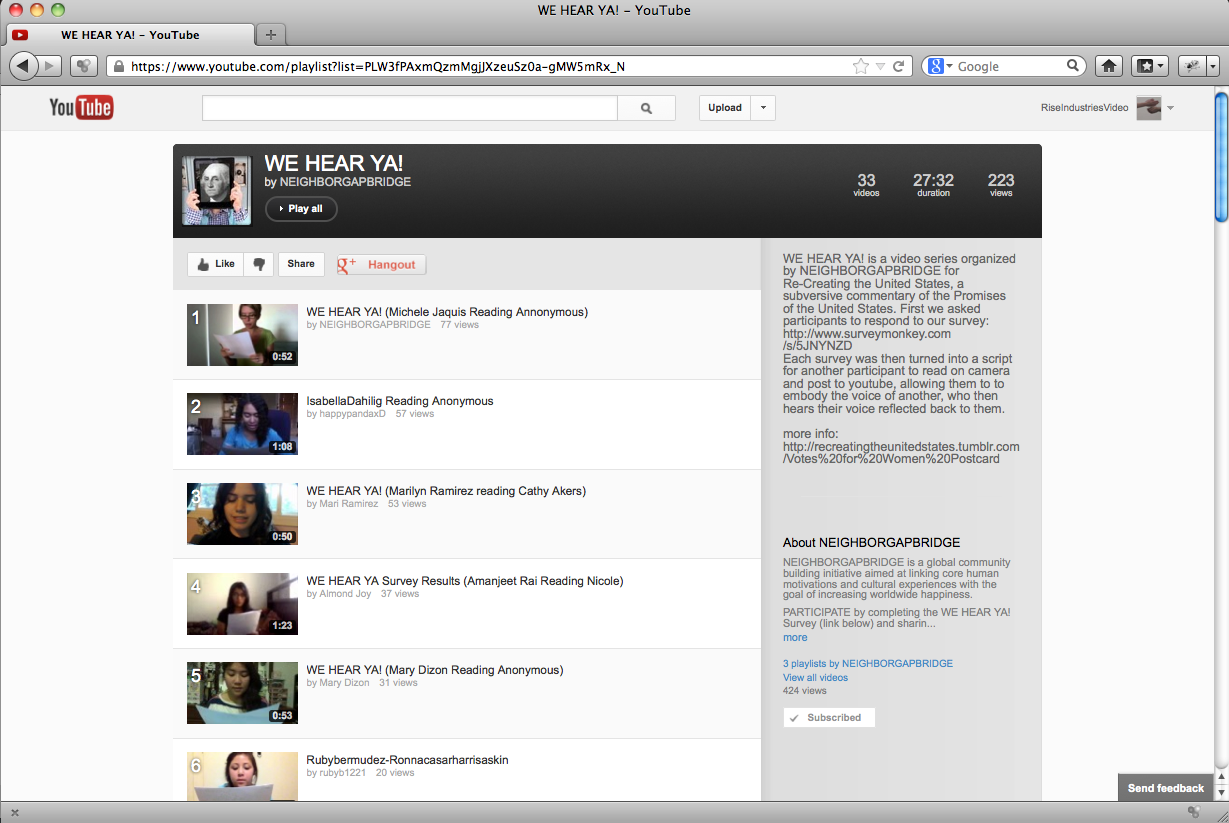Click uploader 'Mari Ramirez' link
This screenshot has height=823, width=1229.
point(349,504)
